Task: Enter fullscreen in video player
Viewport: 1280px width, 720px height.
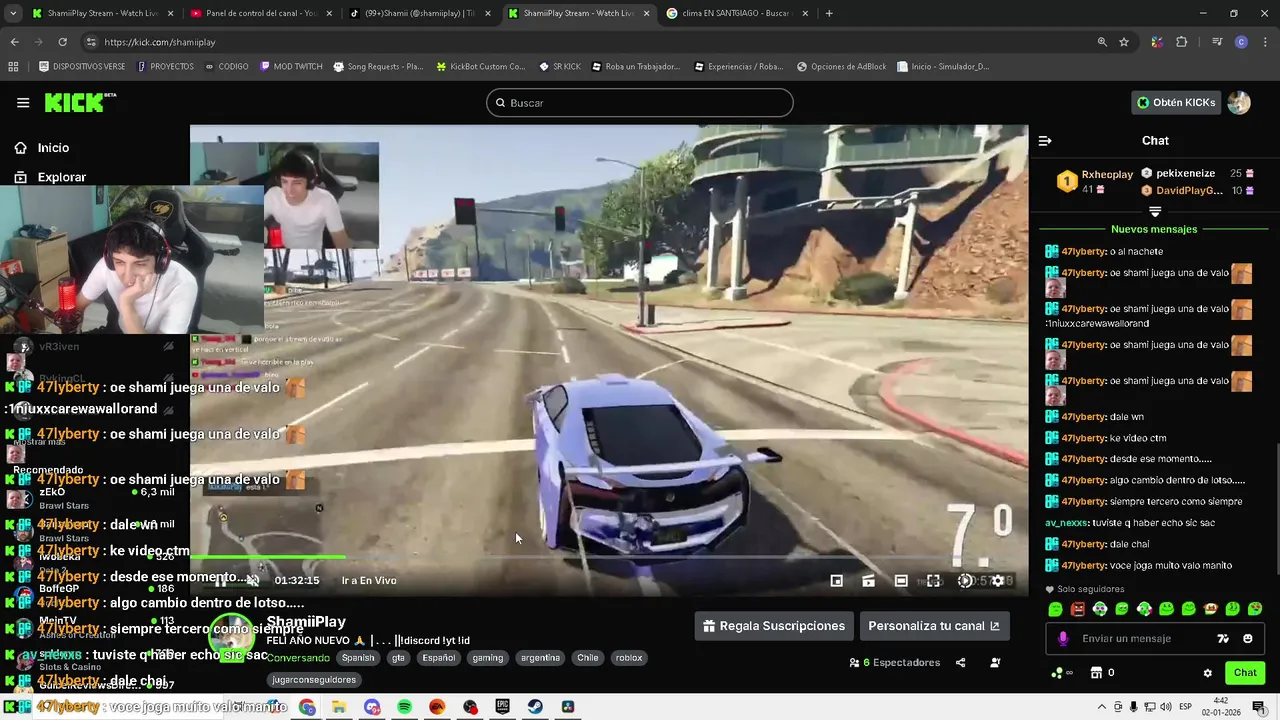Action: pyautogui.click(x=933, y=580)
